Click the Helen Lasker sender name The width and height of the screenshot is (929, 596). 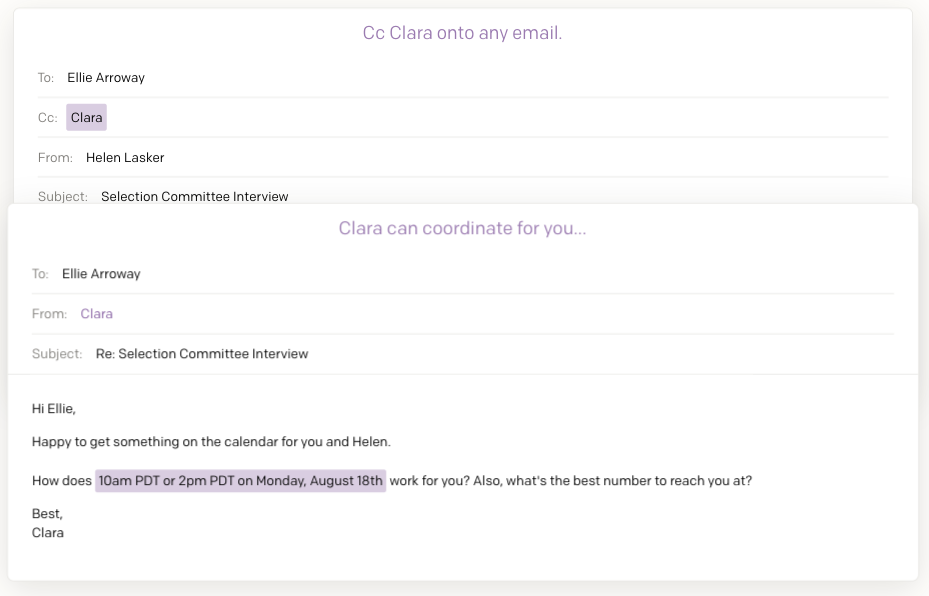click(125, 158)
